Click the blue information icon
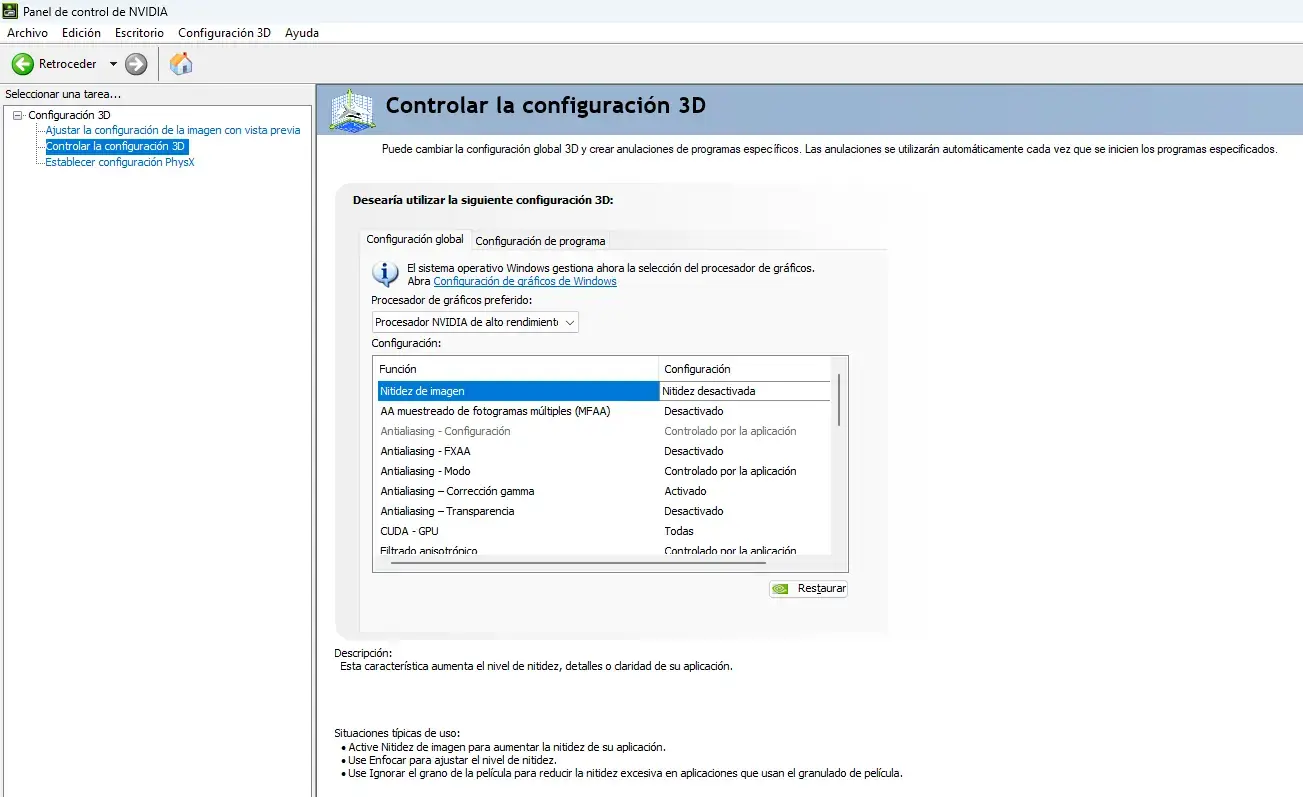 tap(385, 273)
